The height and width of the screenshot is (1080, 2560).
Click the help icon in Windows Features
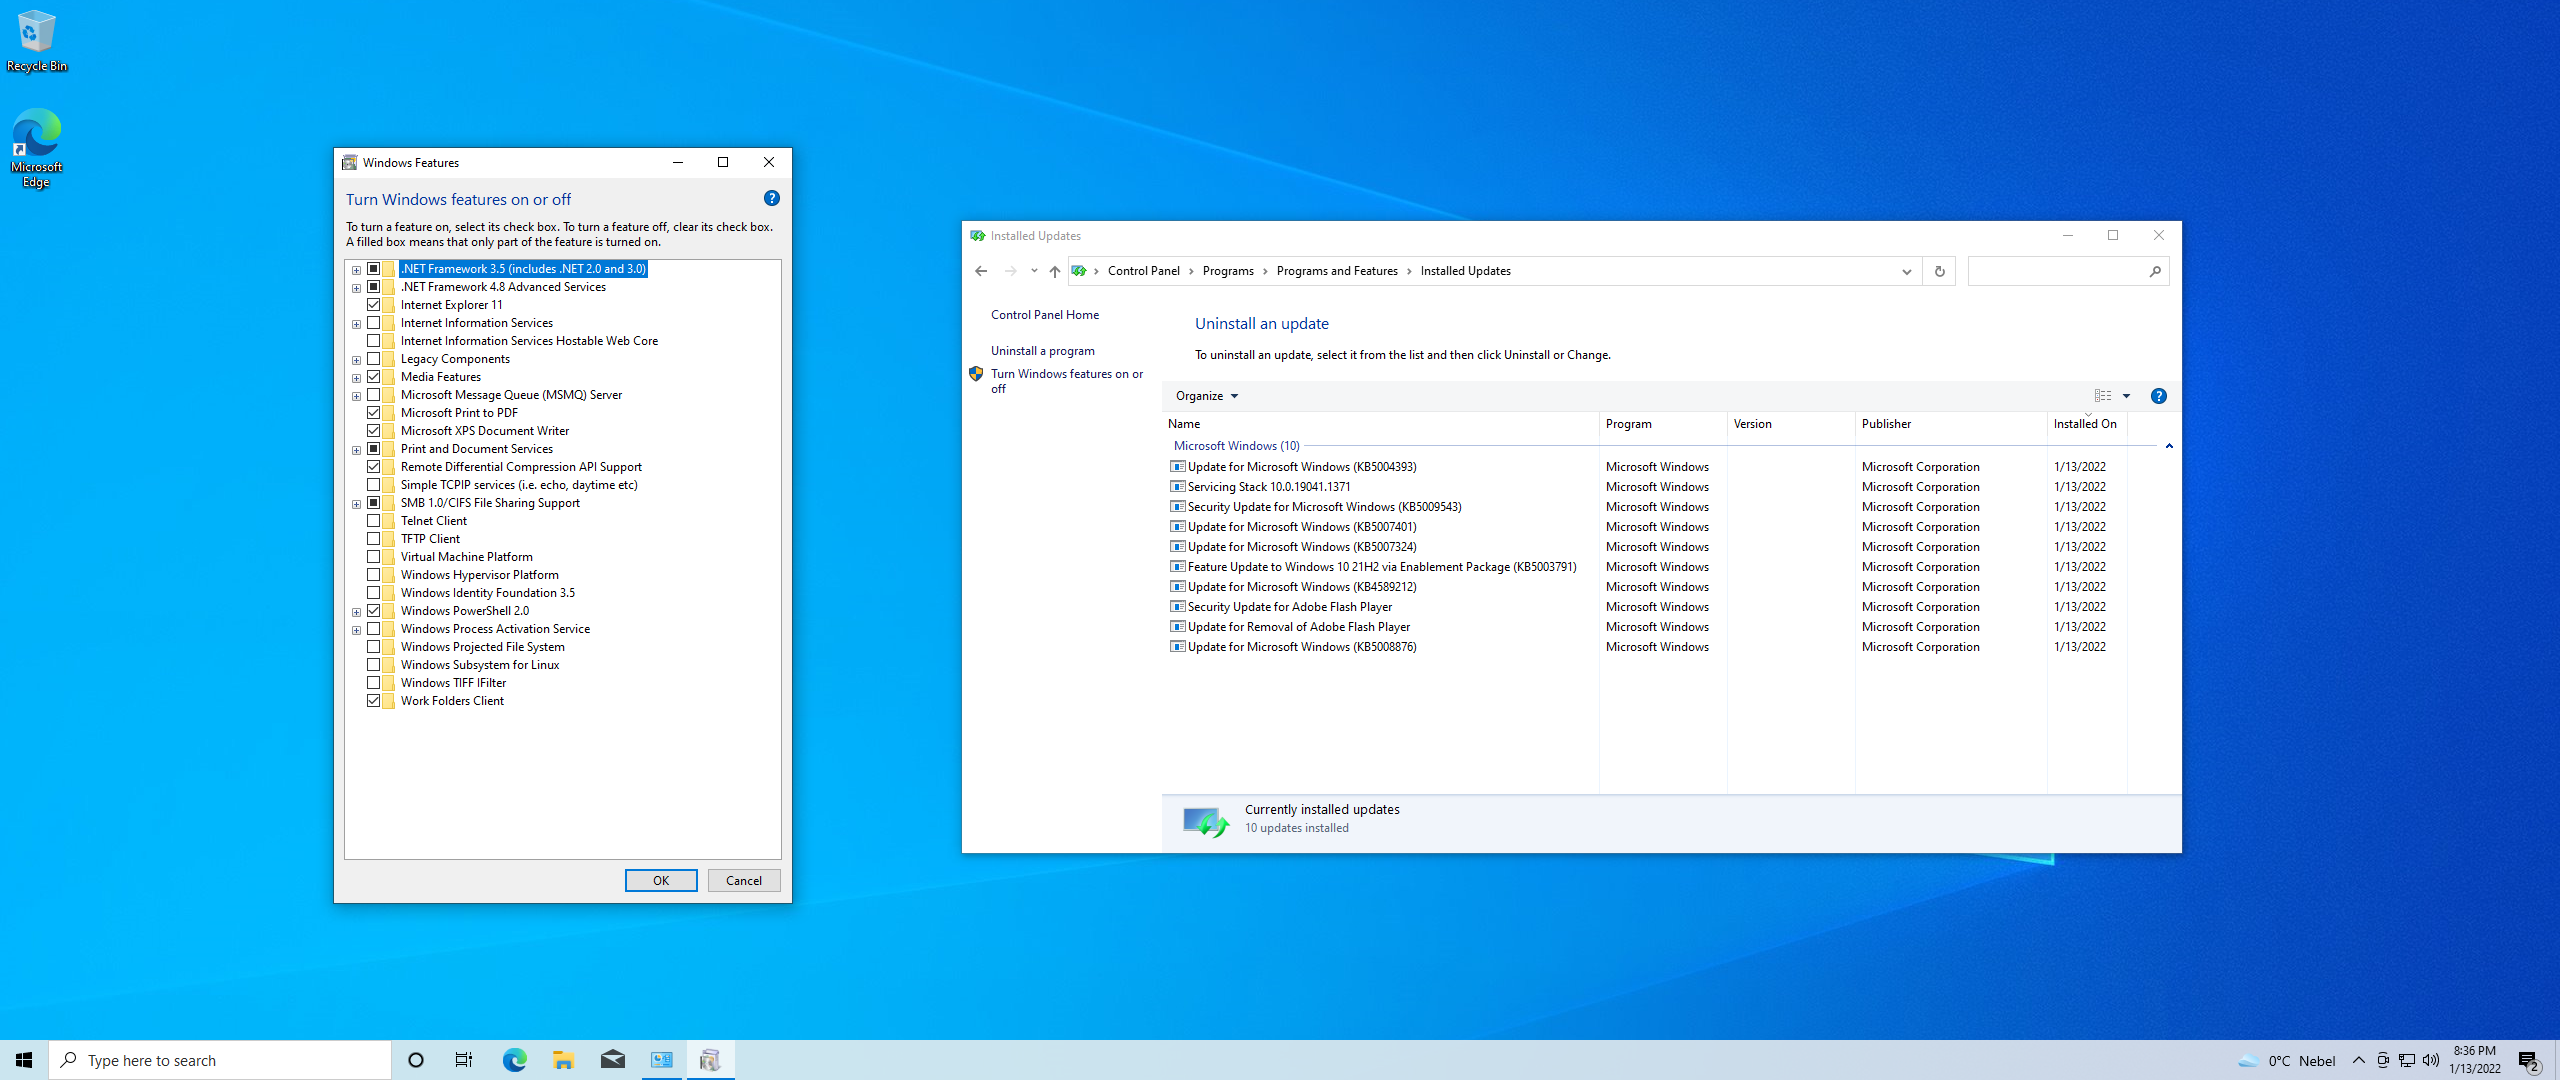771,199
